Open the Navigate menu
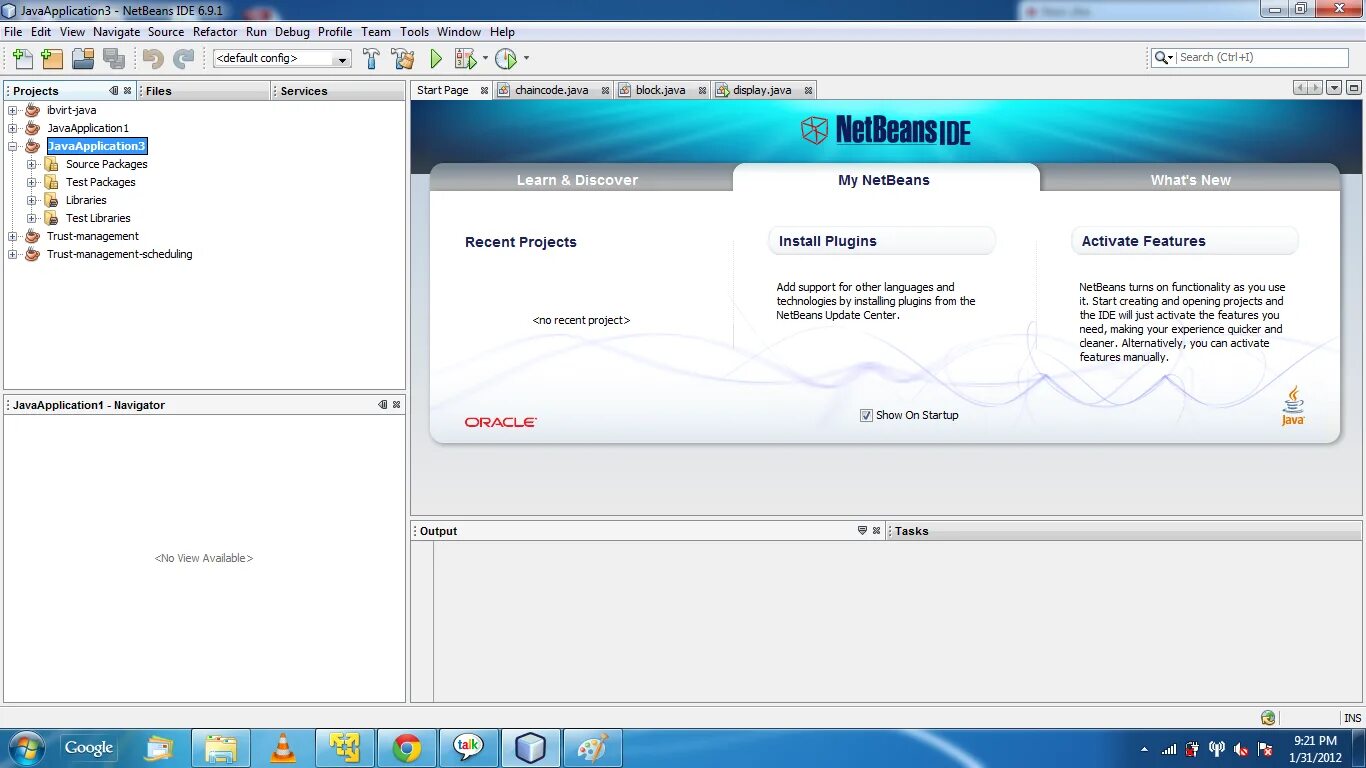This screenshot has width=1366, height=768. (117, 32)
